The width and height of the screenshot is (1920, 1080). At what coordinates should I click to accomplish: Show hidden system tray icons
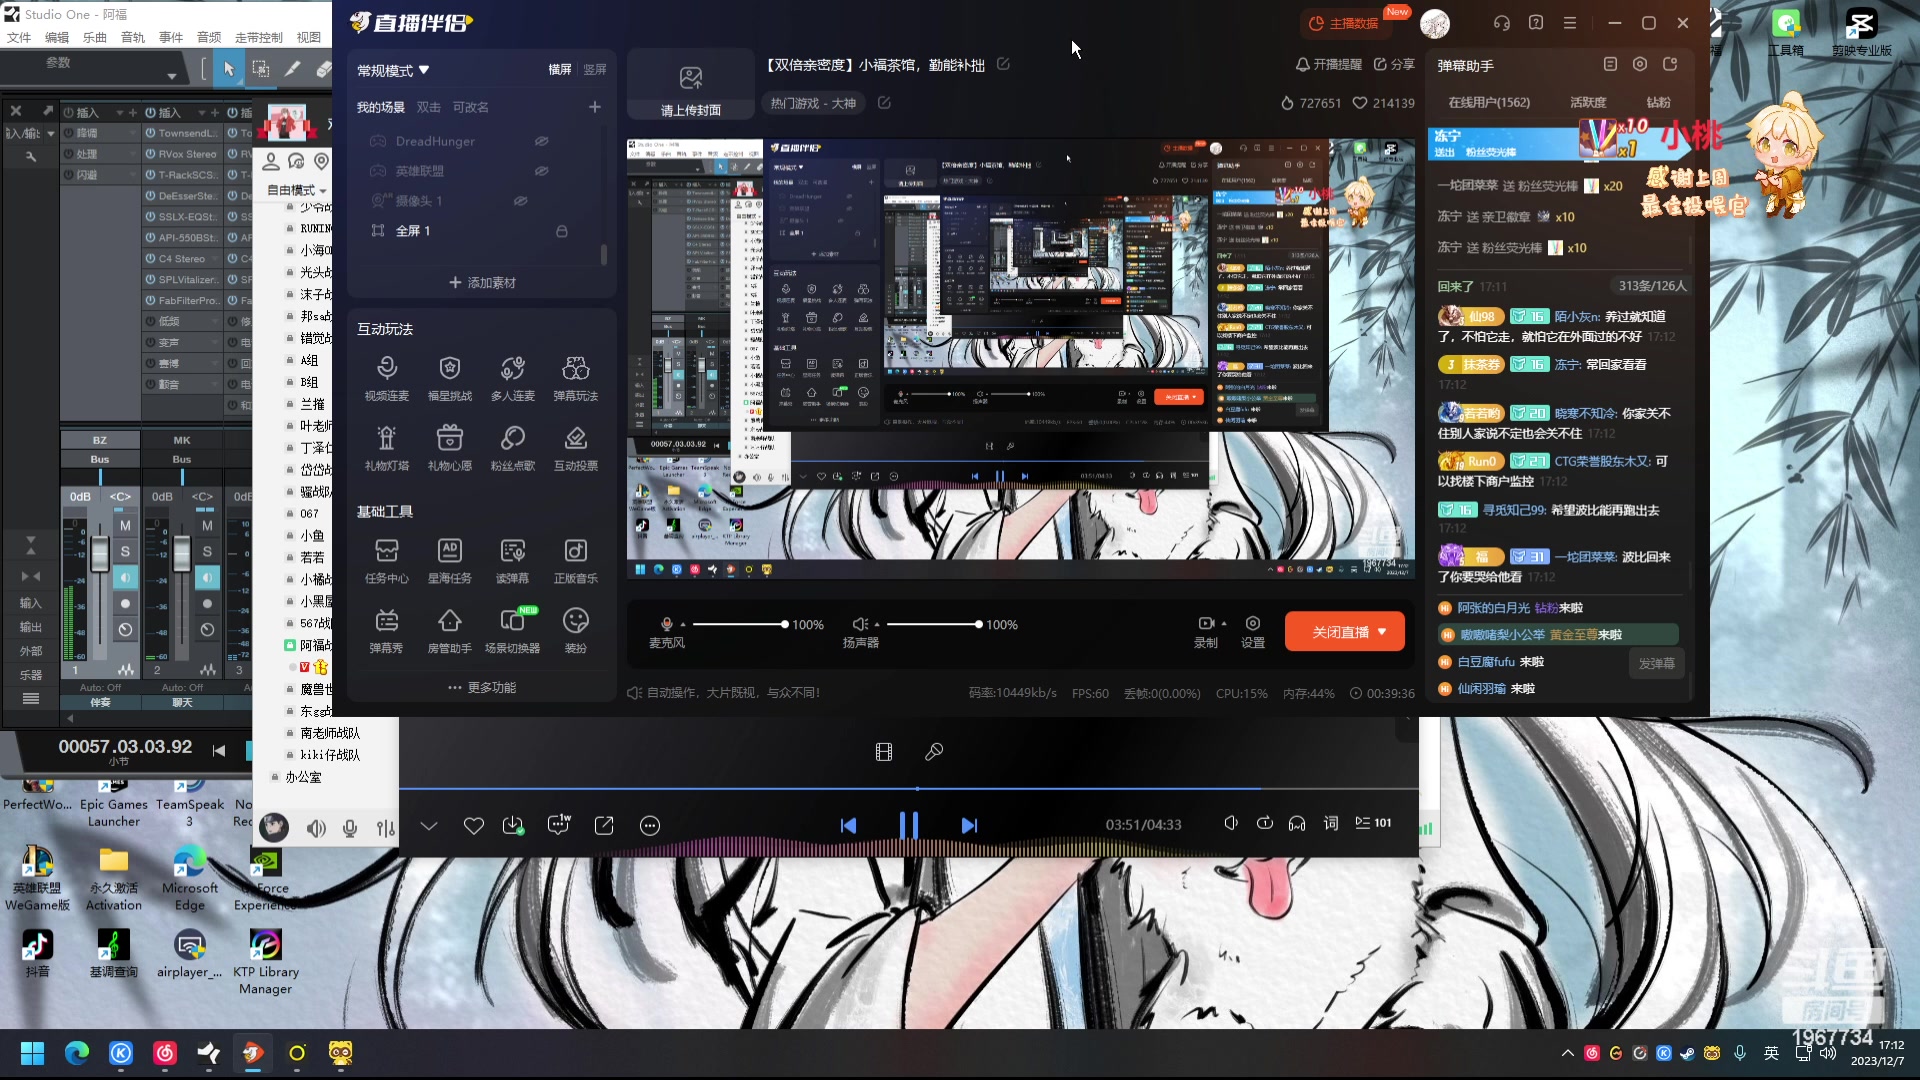(x=1567, y=1053)
